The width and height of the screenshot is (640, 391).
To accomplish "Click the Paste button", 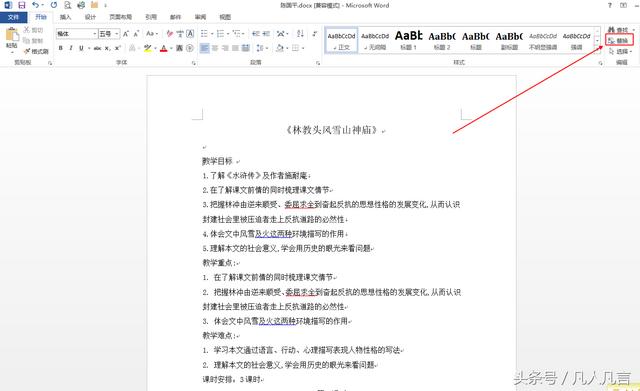I will point(11,40).
